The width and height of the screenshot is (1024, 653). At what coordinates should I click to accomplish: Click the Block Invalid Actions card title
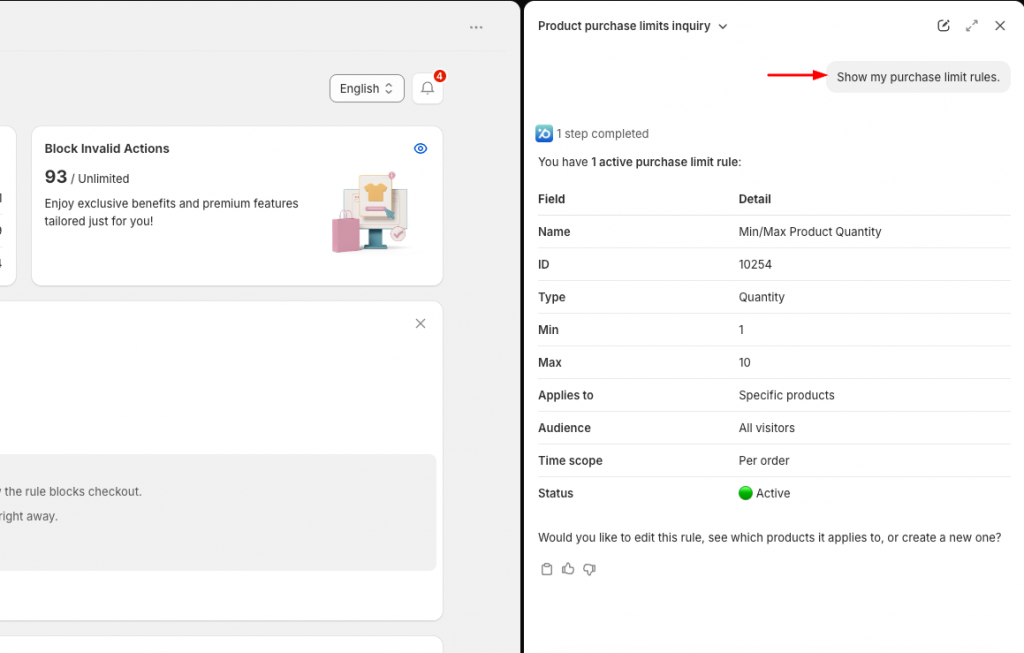click(107, 148)
